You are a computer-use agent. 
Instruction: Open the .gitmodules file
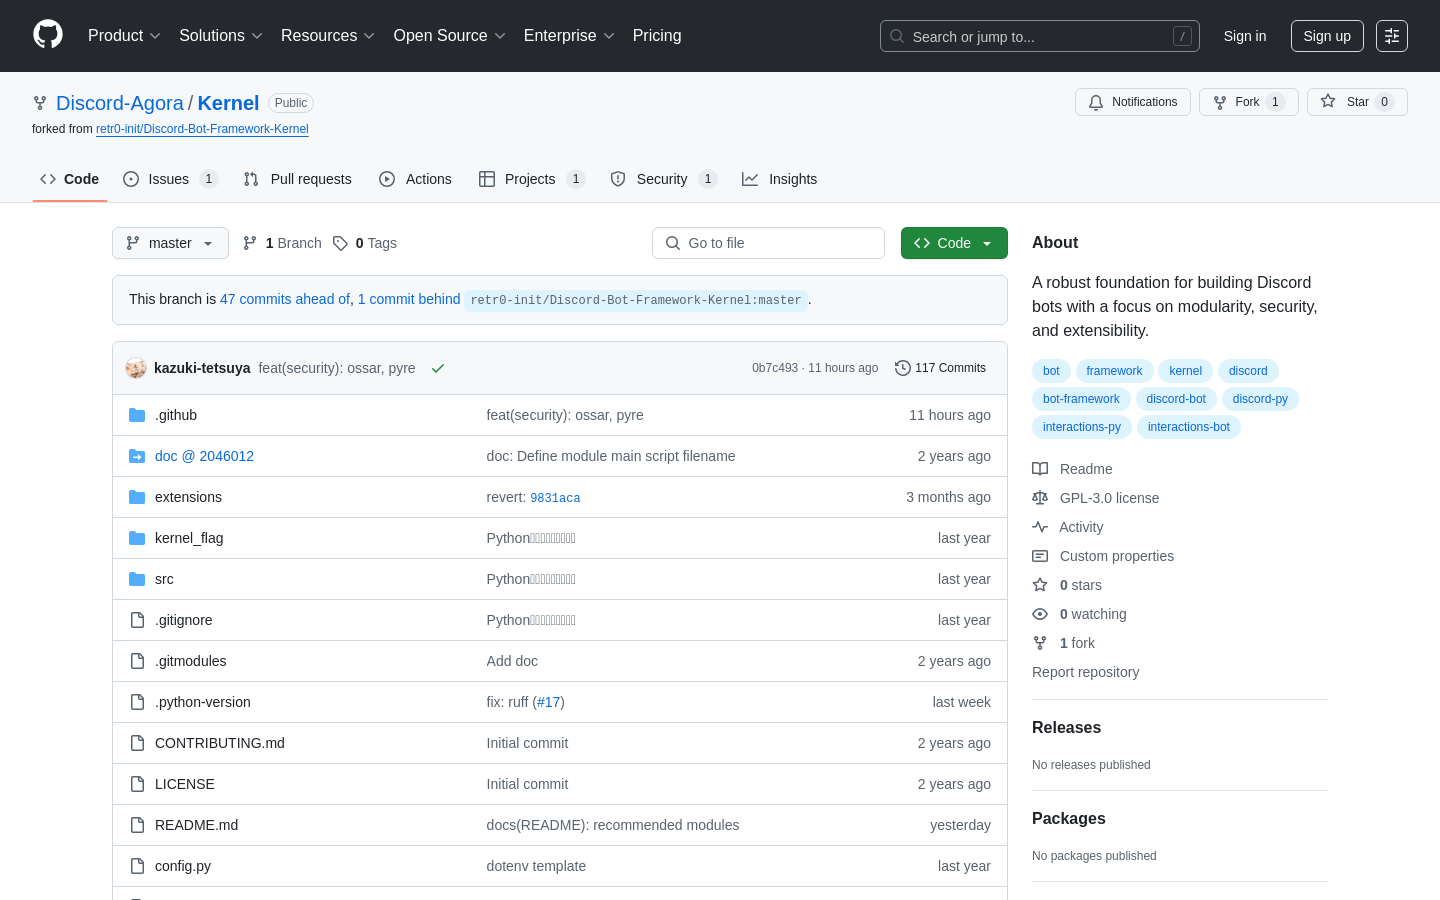tap(191, 661)
